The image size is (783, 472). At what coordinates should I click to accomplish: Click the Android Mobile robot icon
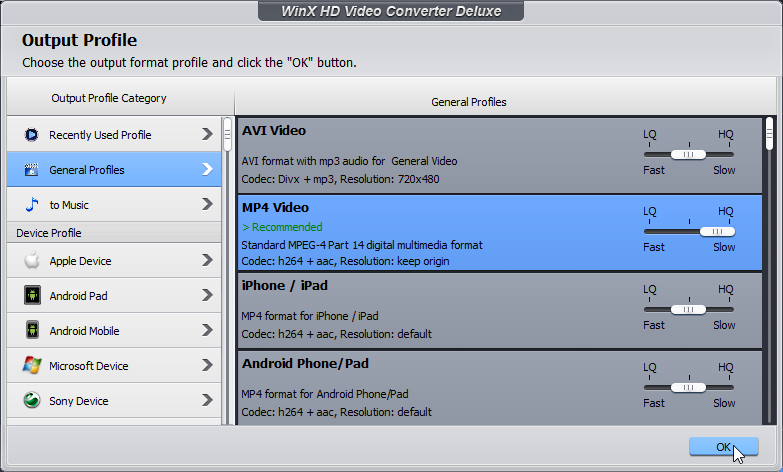[x=31, y=331]
